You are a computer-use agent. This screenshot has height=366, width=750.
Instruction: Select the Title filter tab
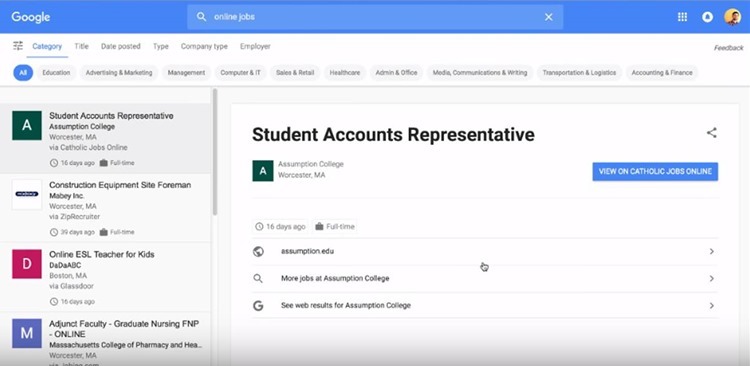click(x=81, y=46)
